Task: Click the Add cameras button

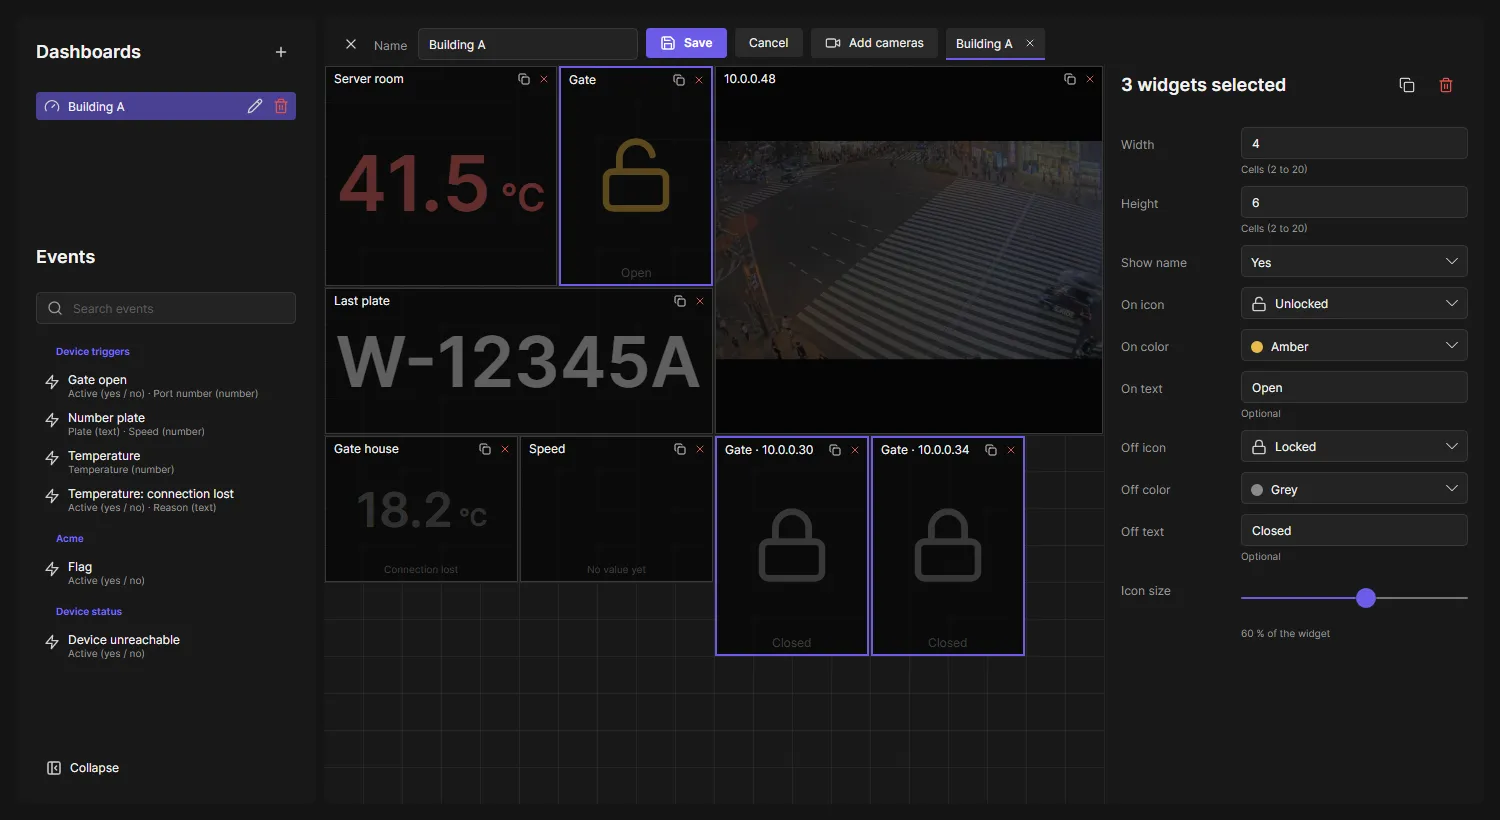Action: (x=874, y=43)
